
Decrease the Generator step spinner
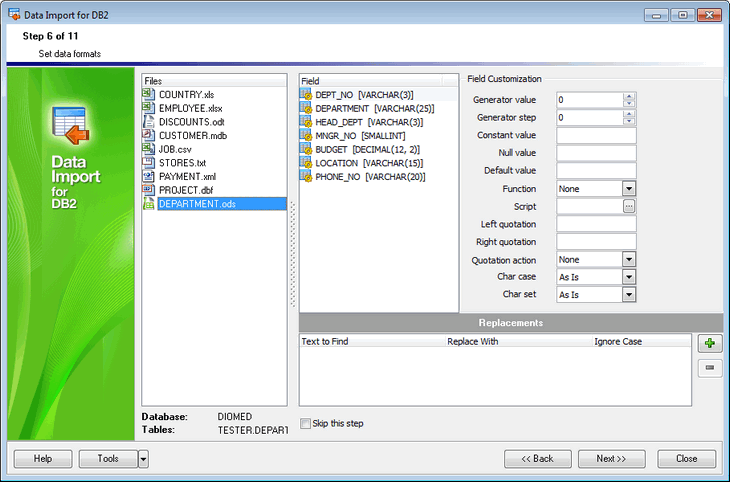pyautogui.click(x=629, y=121)
